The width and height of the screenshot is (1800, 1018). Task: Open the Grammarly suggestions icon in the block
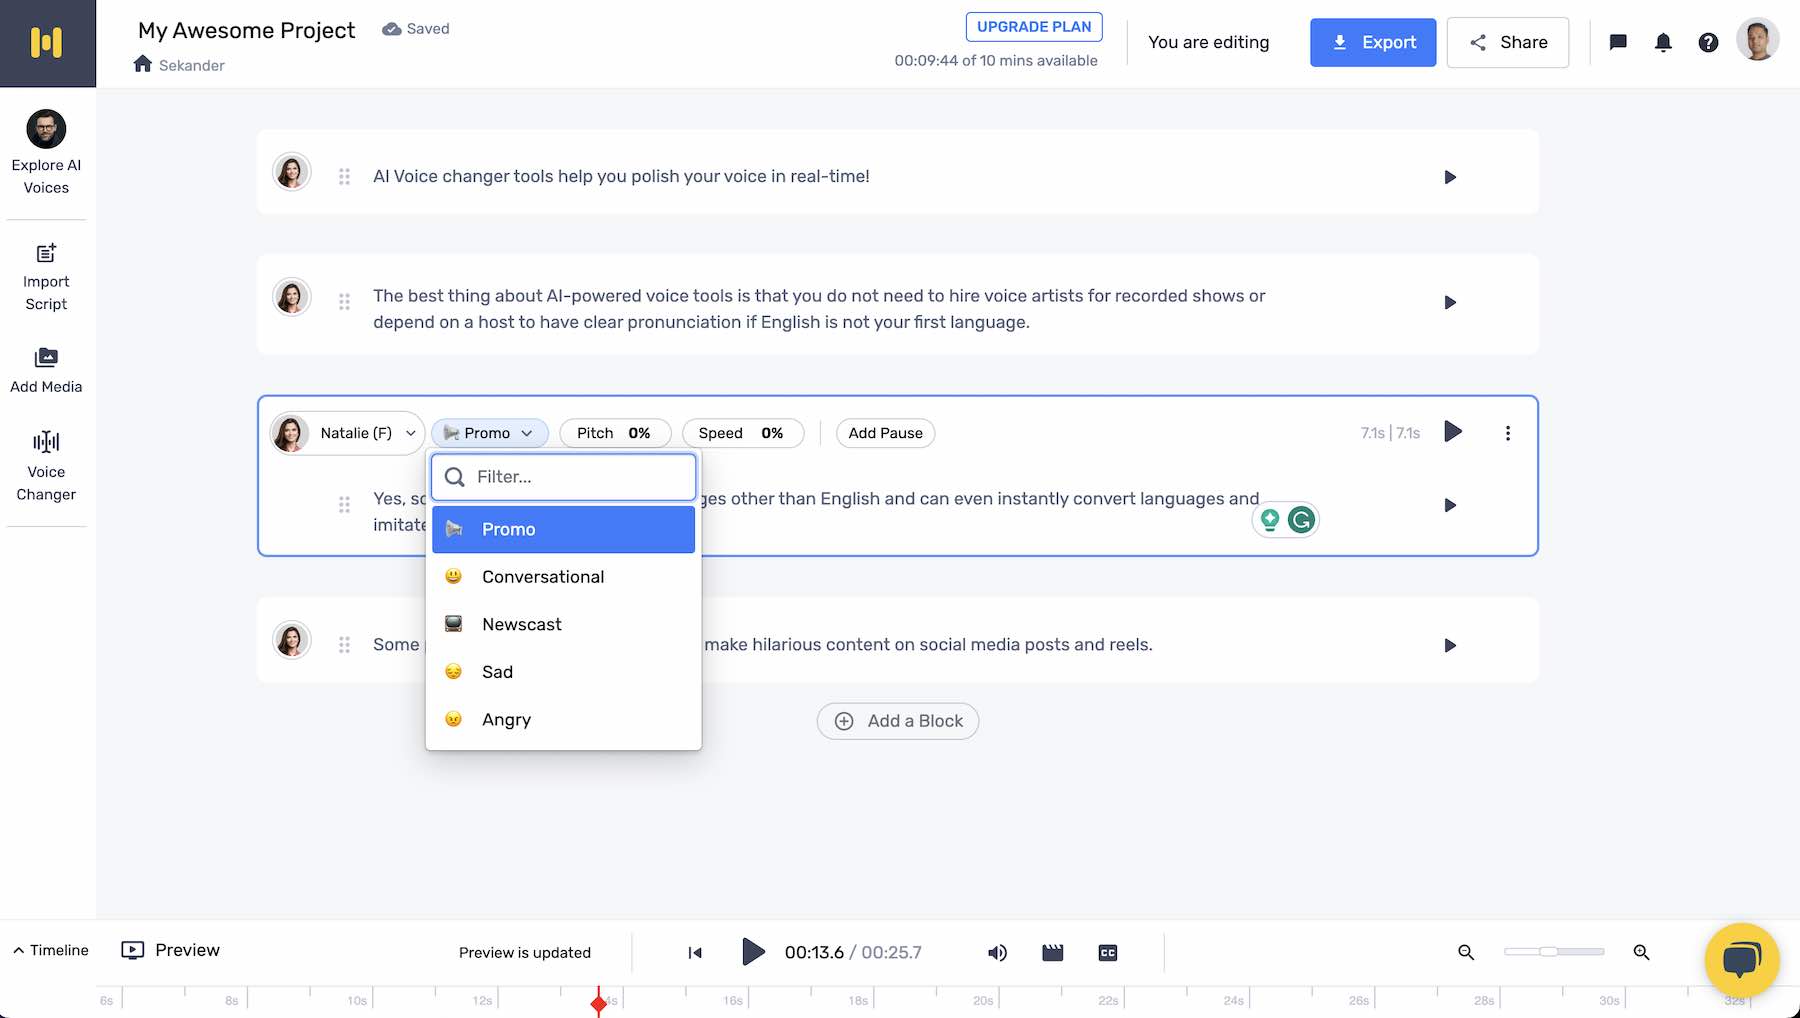(1301, 519)
